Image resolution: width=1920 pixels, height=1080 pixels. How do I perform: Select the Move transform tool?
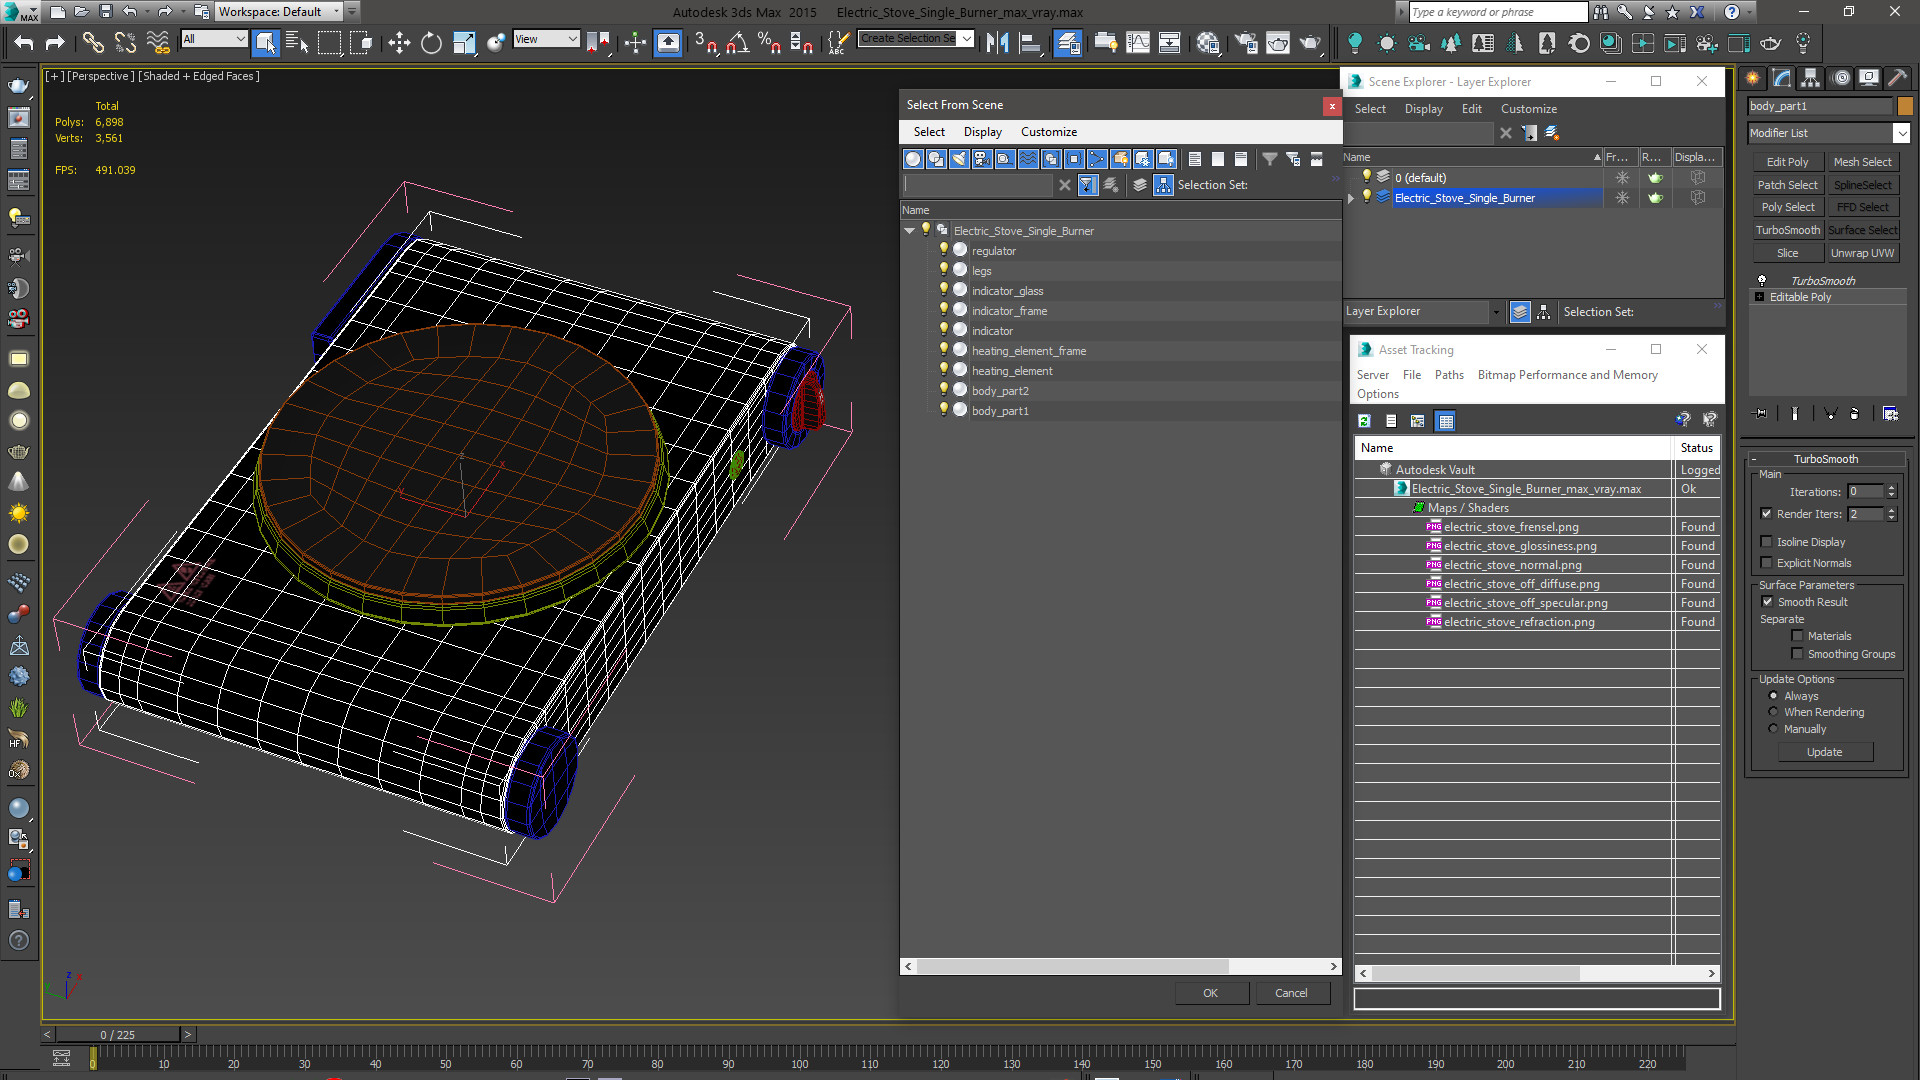399,42
